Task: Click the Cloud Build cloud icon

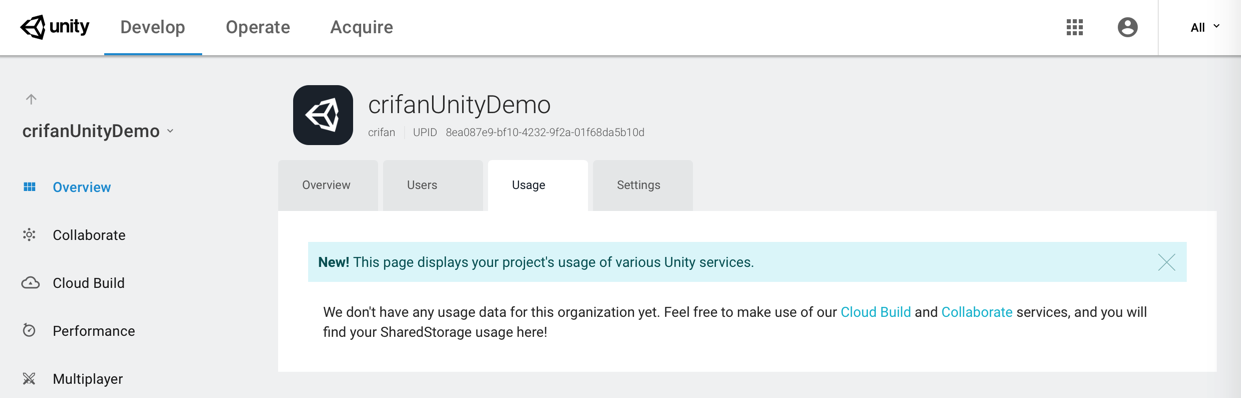Action: click(30, 283)
